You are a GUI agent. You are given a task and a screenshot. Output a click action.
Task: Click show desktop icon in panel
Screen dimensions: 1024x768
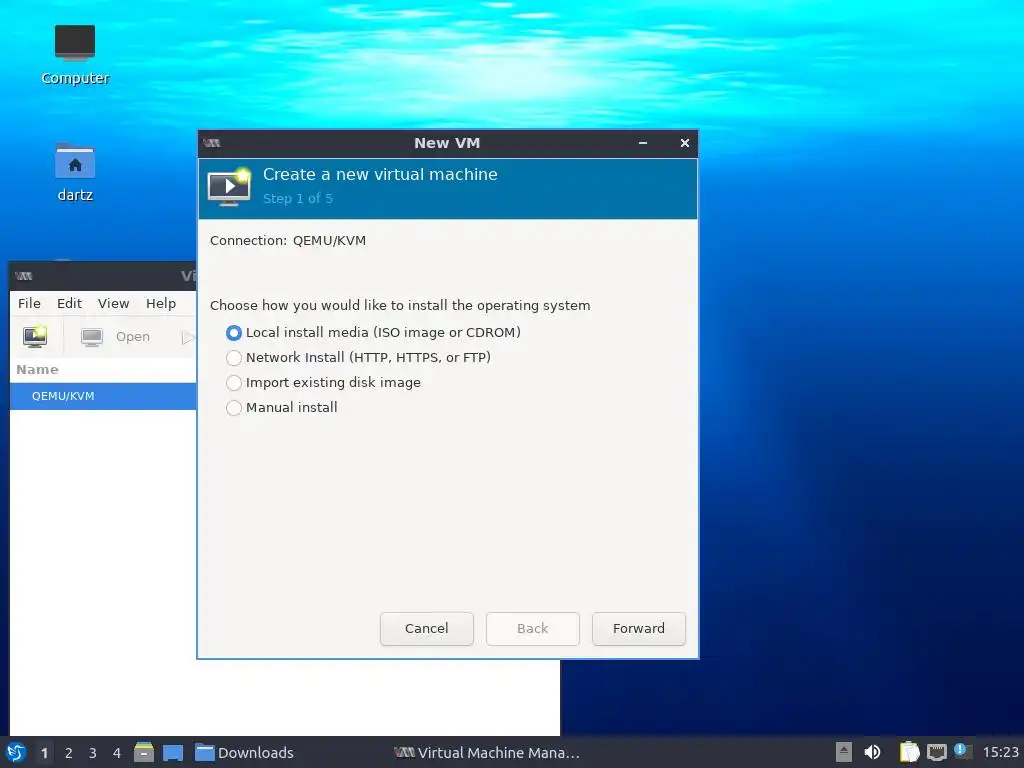(x=173, y=753)
